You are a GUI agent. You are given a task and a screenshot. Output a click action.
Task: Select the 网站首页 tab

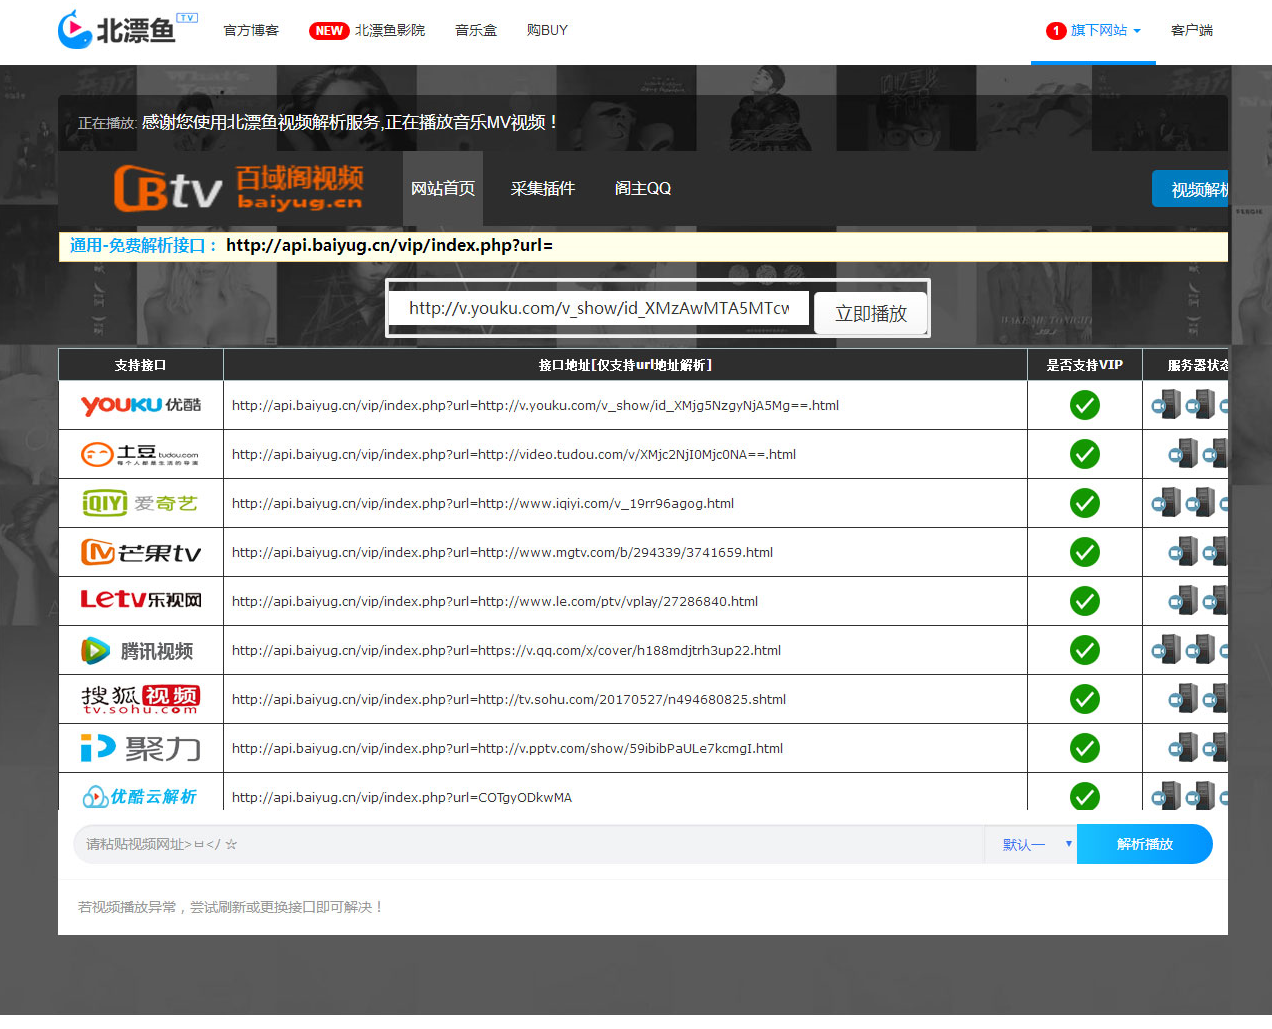click(x=443, y=188)
